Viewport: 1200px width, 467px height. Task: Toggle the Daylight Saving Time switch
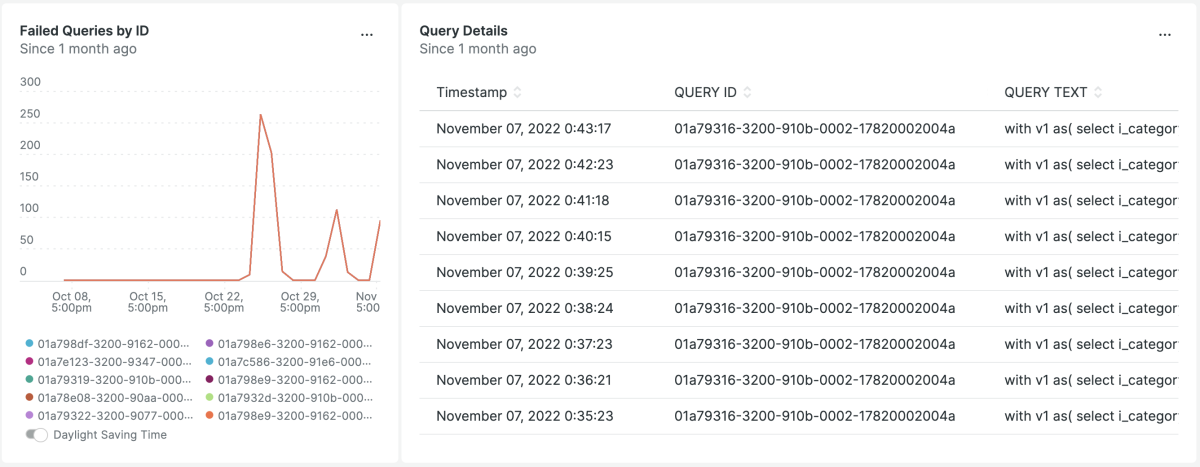pos(37,435)
